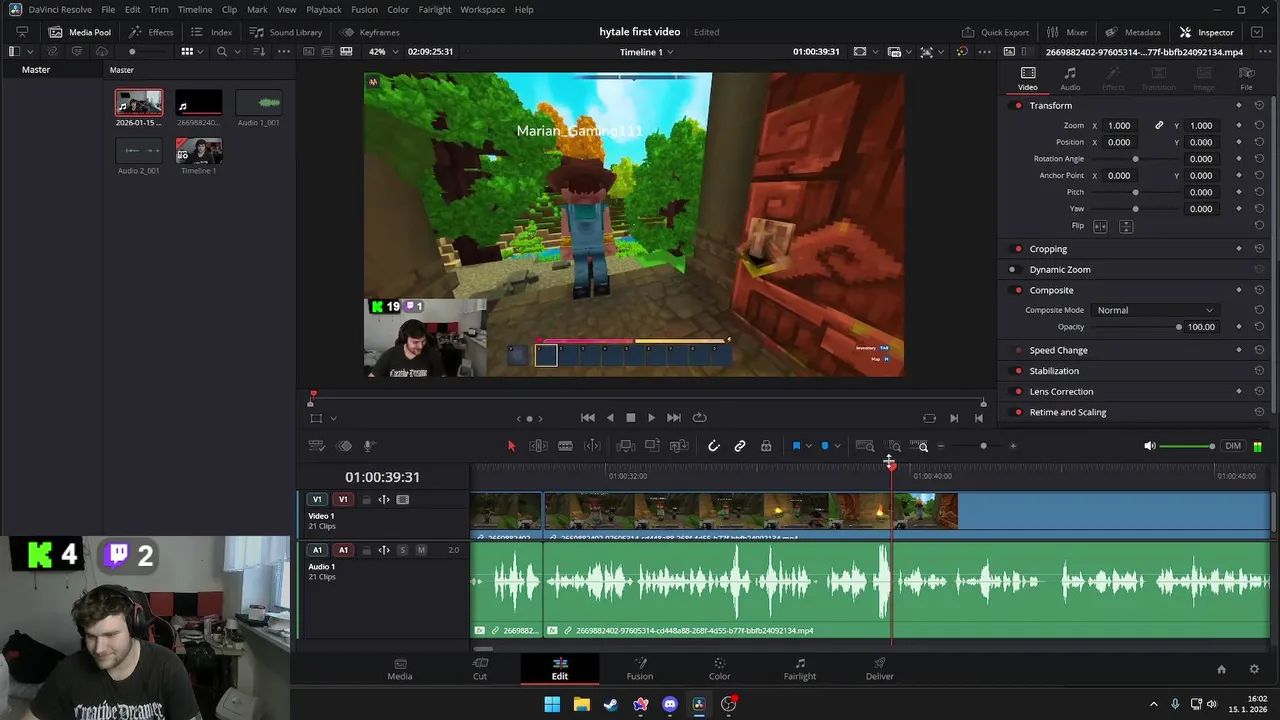The width and height of the screenshot is (1280, 720).
Task: Click the timeline Custom Zoom icon
Action: [919, 446]
